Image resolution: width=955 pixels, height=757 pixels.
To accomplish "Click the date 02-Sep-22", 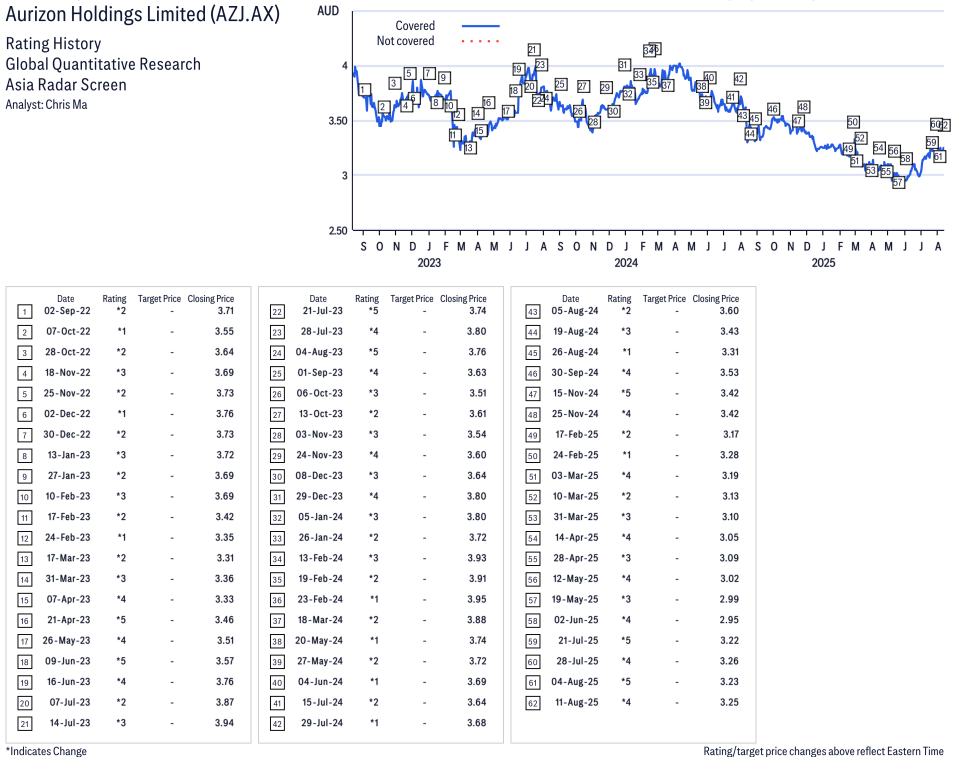I will (67, 311).
